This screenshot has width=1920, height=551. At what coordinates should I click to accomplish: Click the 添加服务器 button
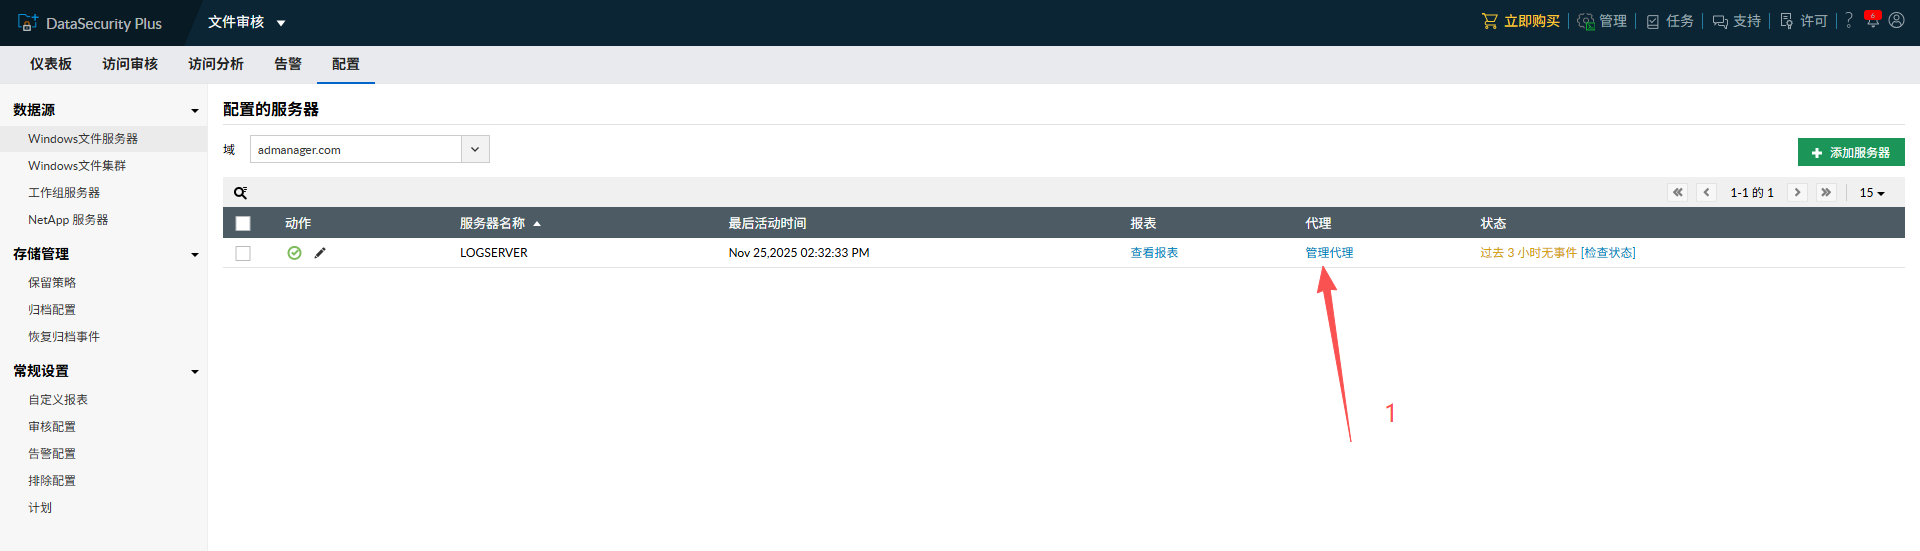[1850, 152]
